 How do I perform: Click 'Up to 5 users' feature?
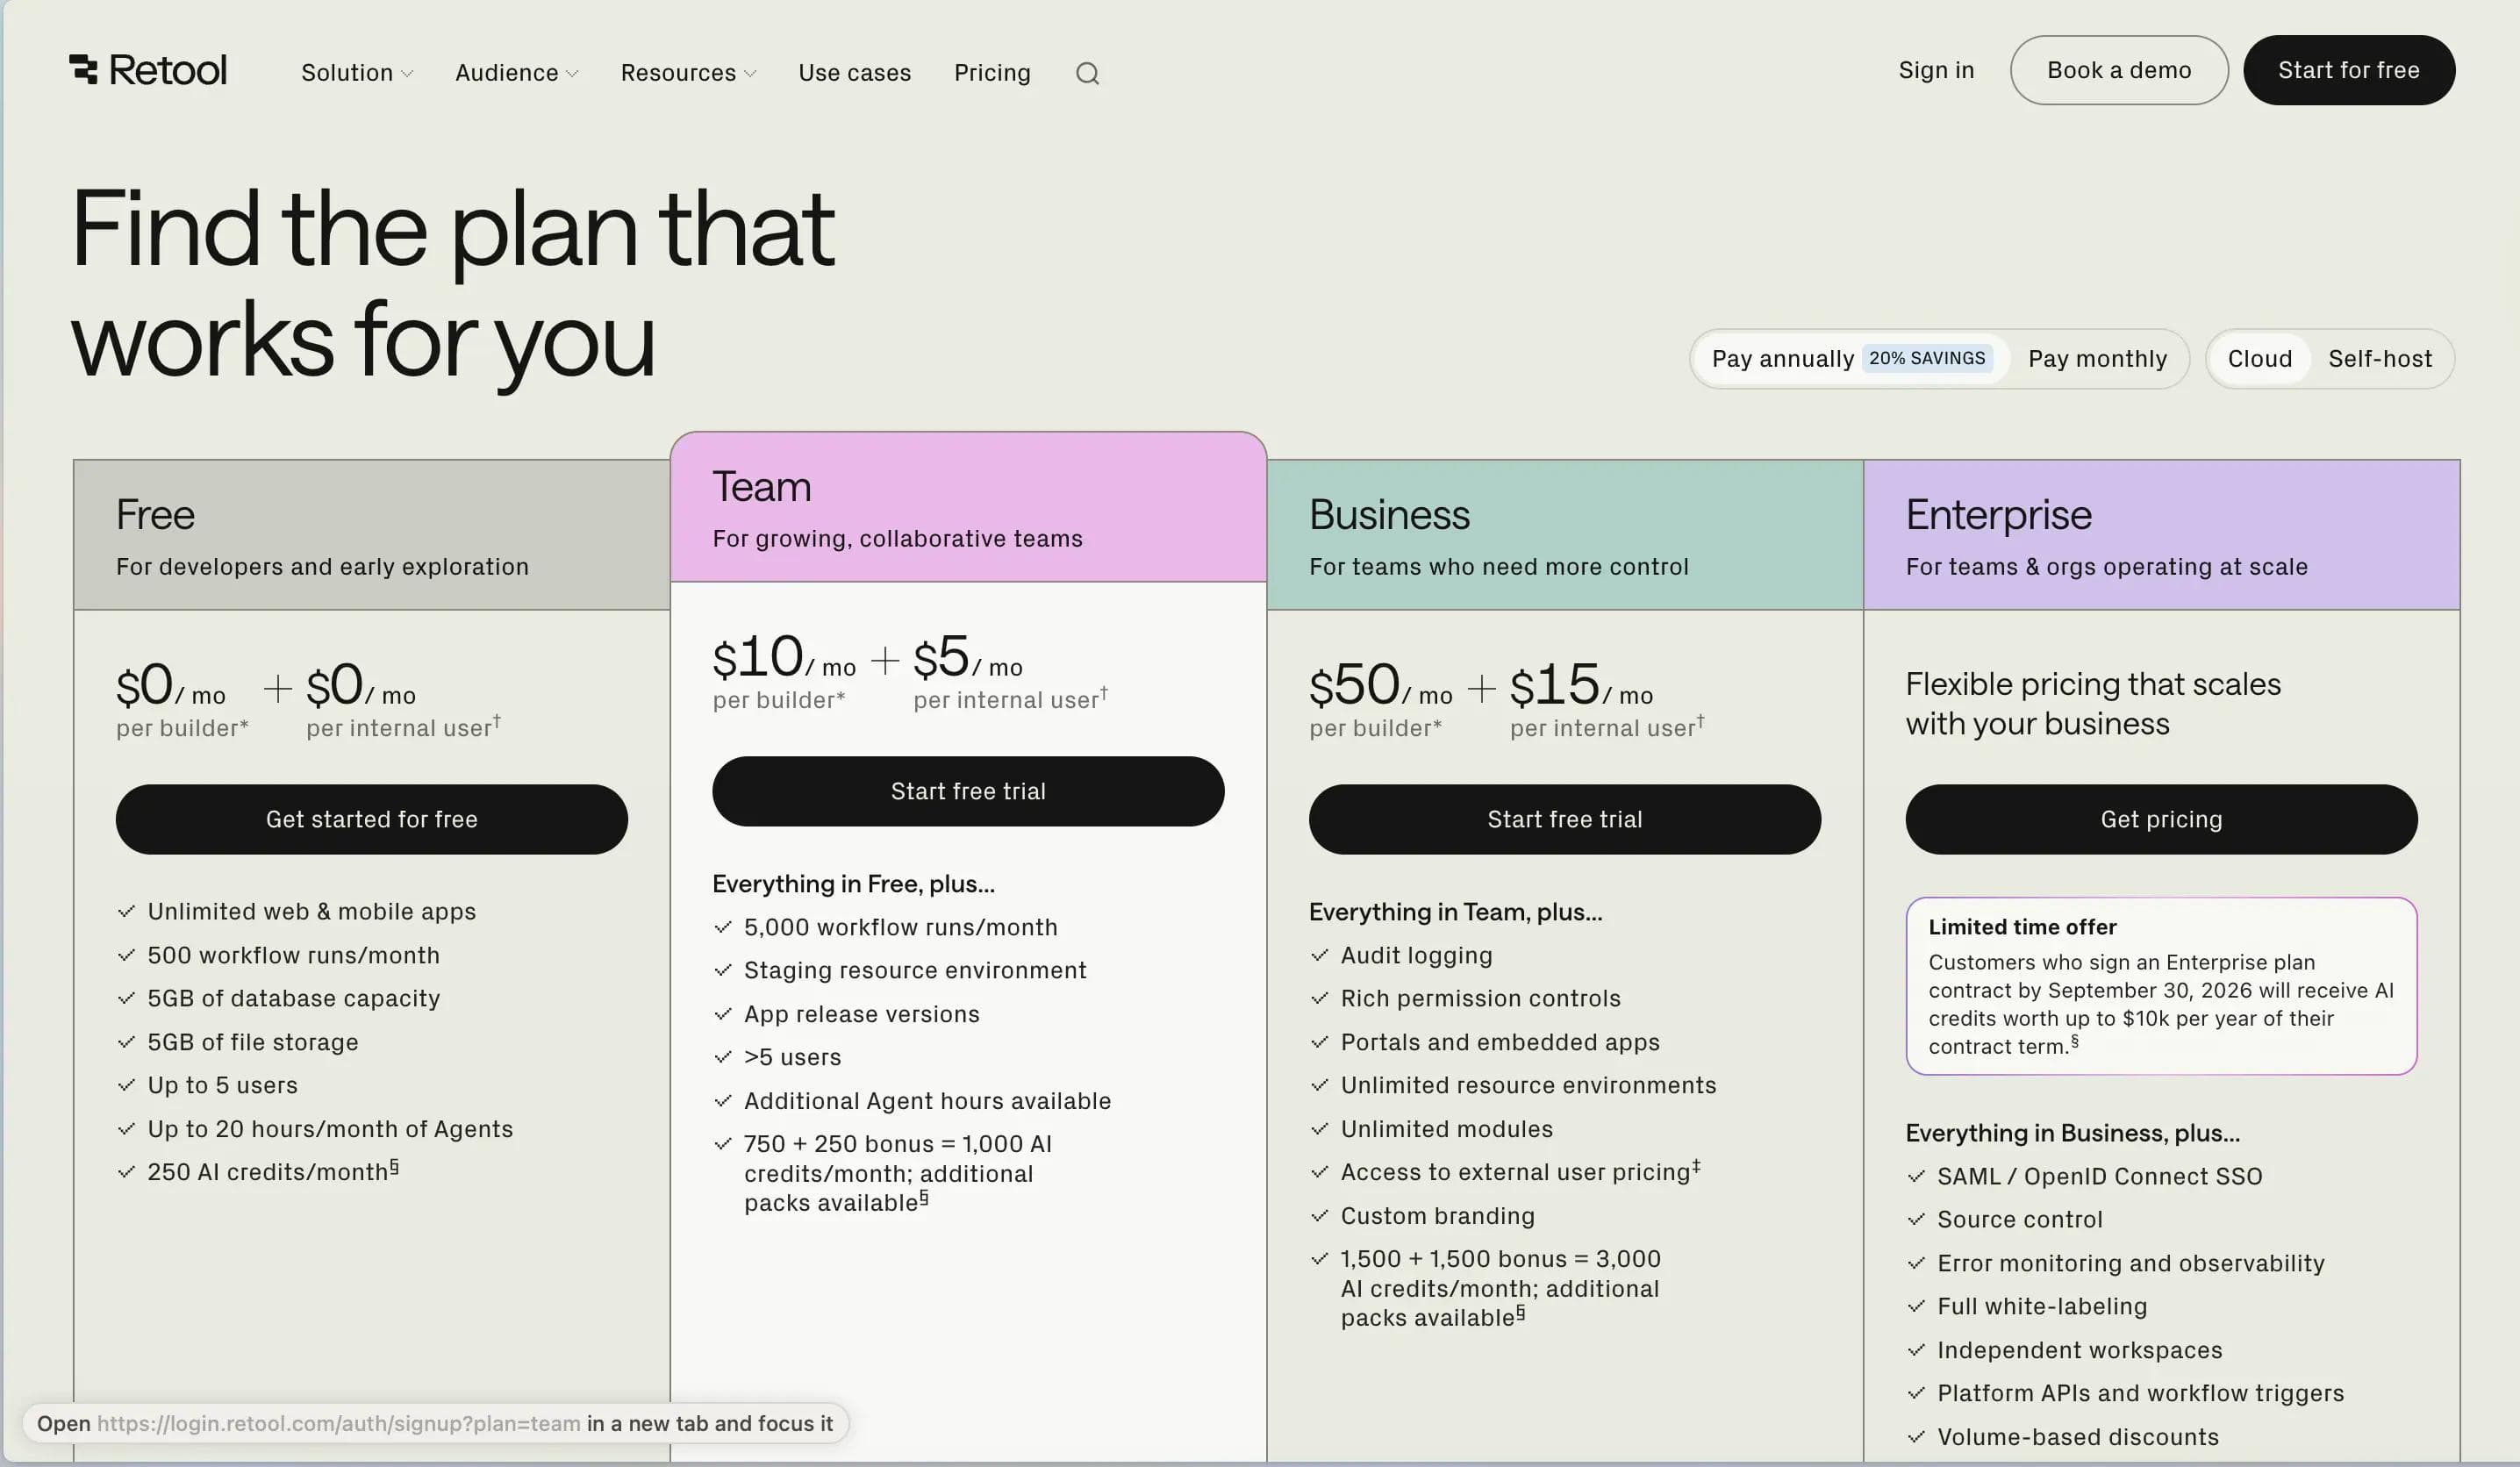pyautogui.click(x=222, y=1085)
